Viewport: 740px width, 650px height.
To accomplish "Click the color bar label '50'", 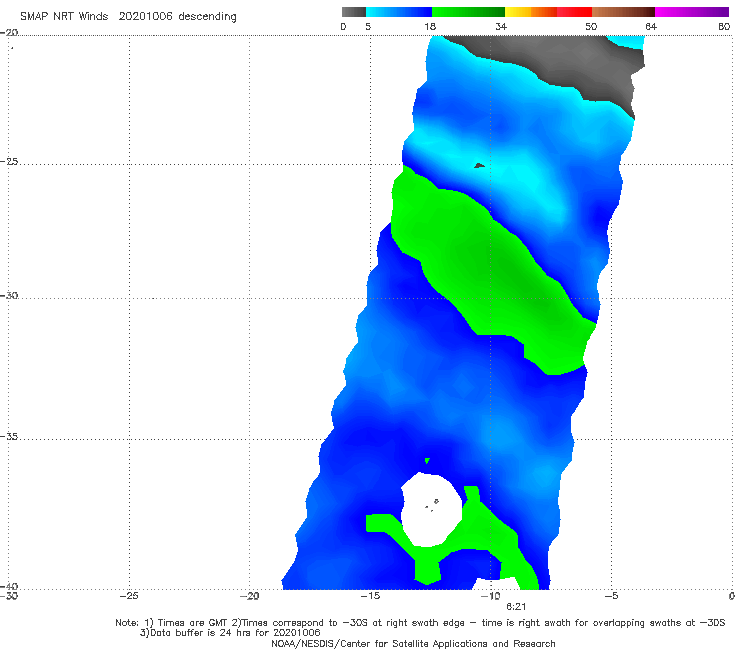I will [591, 26].
